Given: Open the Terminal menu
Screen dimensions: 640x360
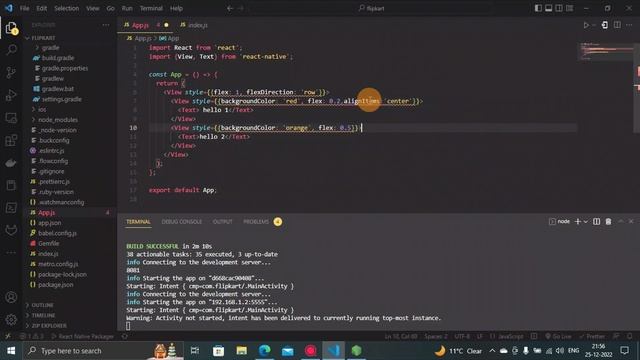Looking at the screenshot, I should [x=151, y=8].
